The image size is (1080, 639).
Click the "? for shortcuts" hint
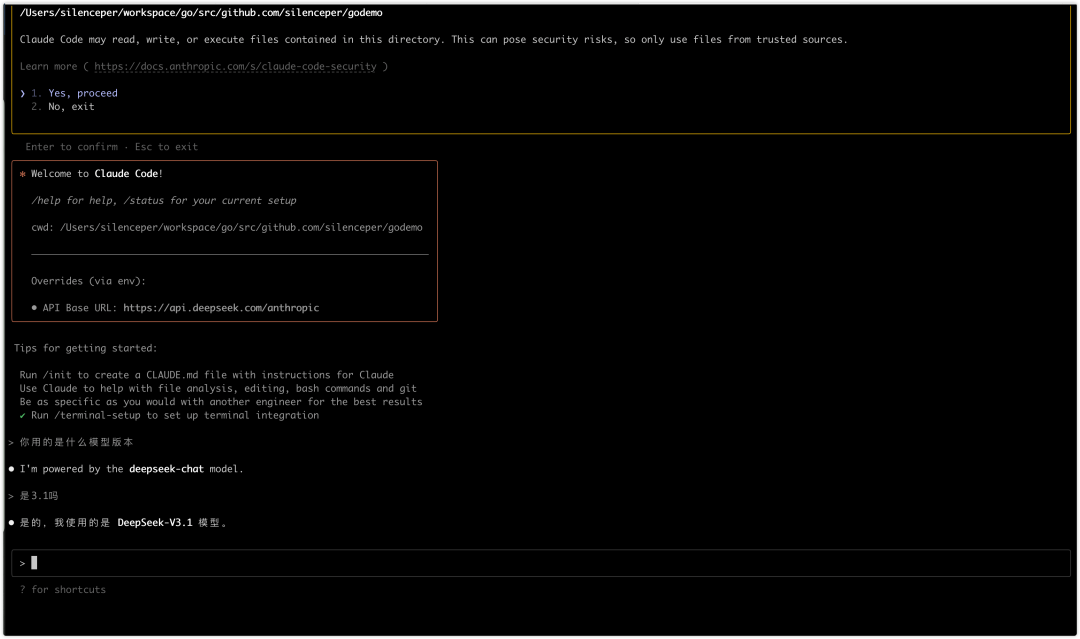(x=63, y=589)
